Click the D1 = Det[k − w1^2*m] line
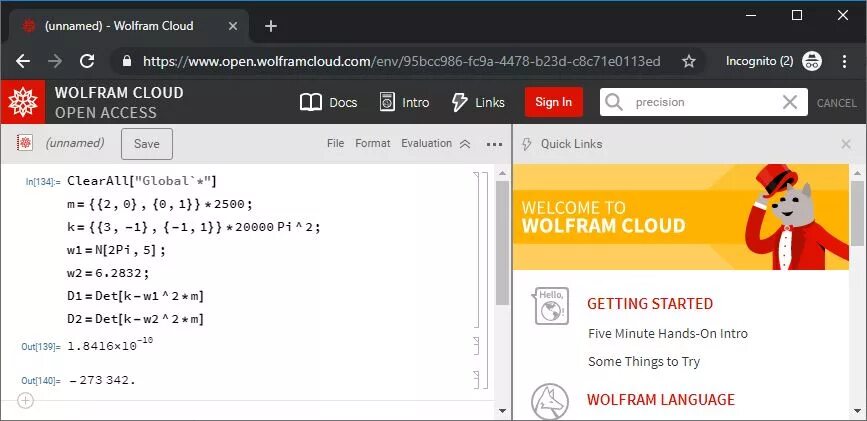The height and width of the screenshot is (421, 867). click(x=135, y=296)
